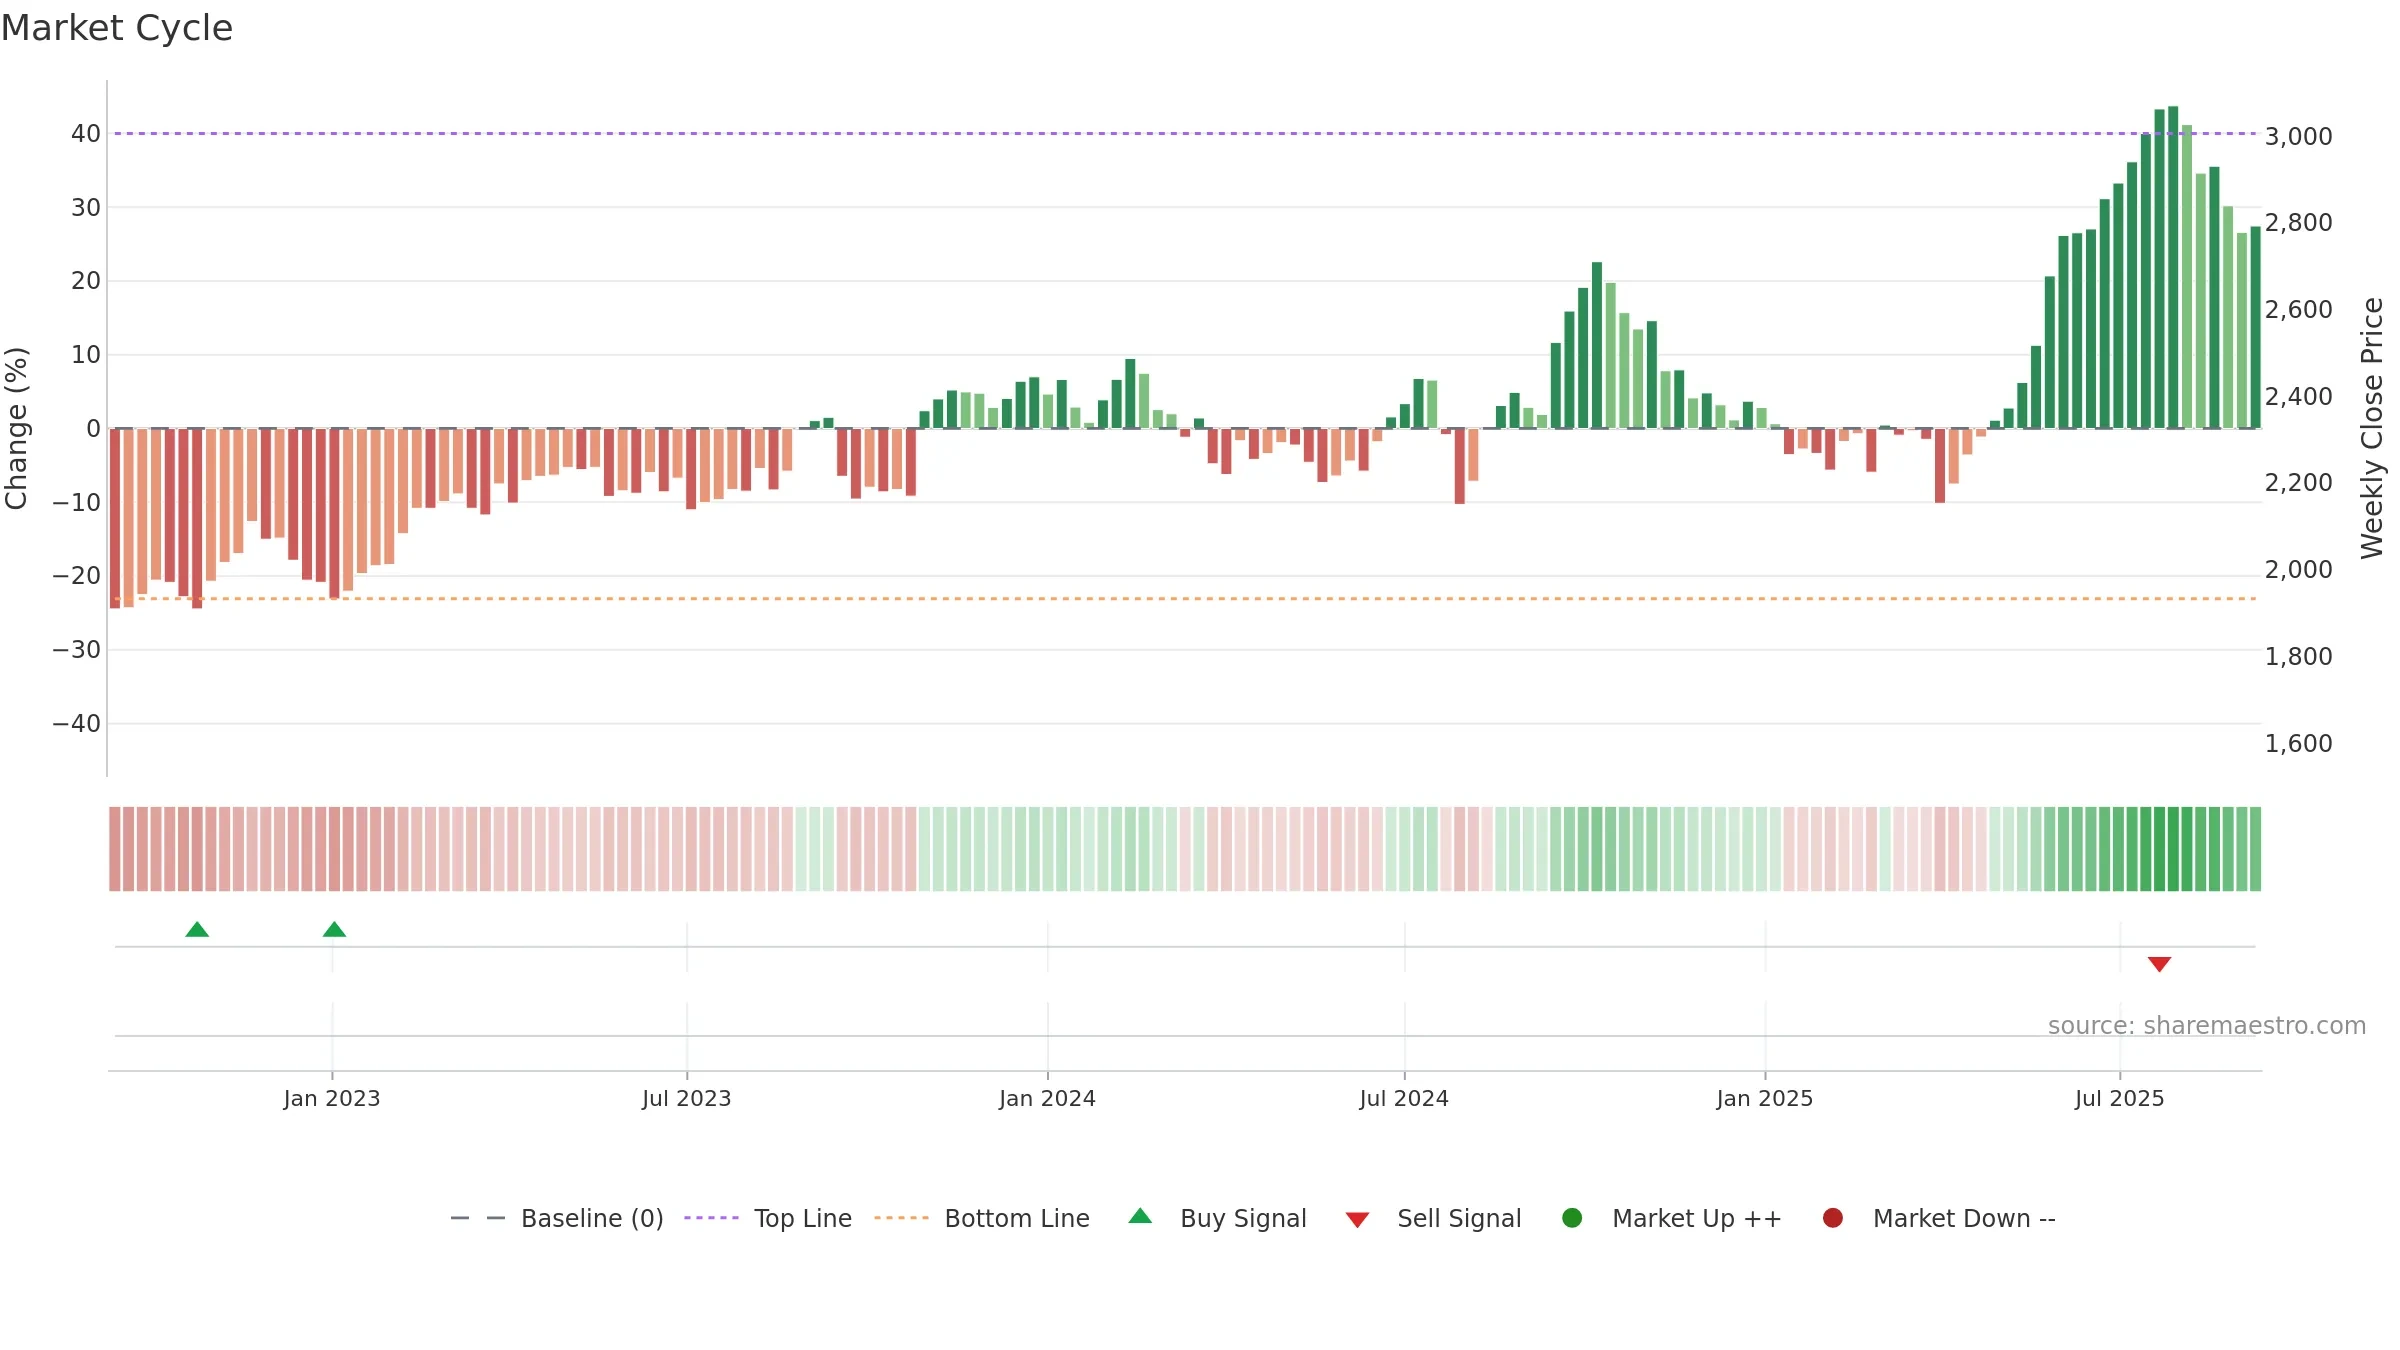Click the 30 change axis label
2400x1350 pixels.
[x=86, y=208]
